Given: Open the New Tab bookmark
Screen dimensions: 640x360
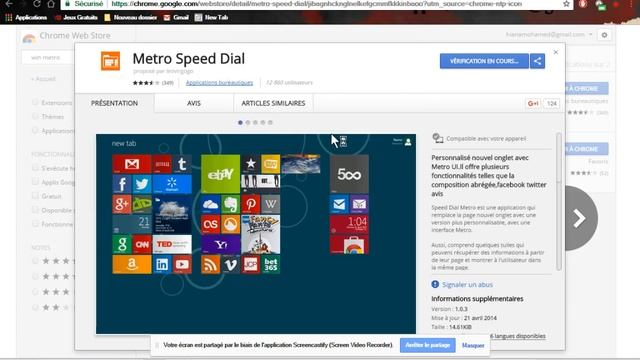Looking at the screenshot, I should tap(211, 18).
